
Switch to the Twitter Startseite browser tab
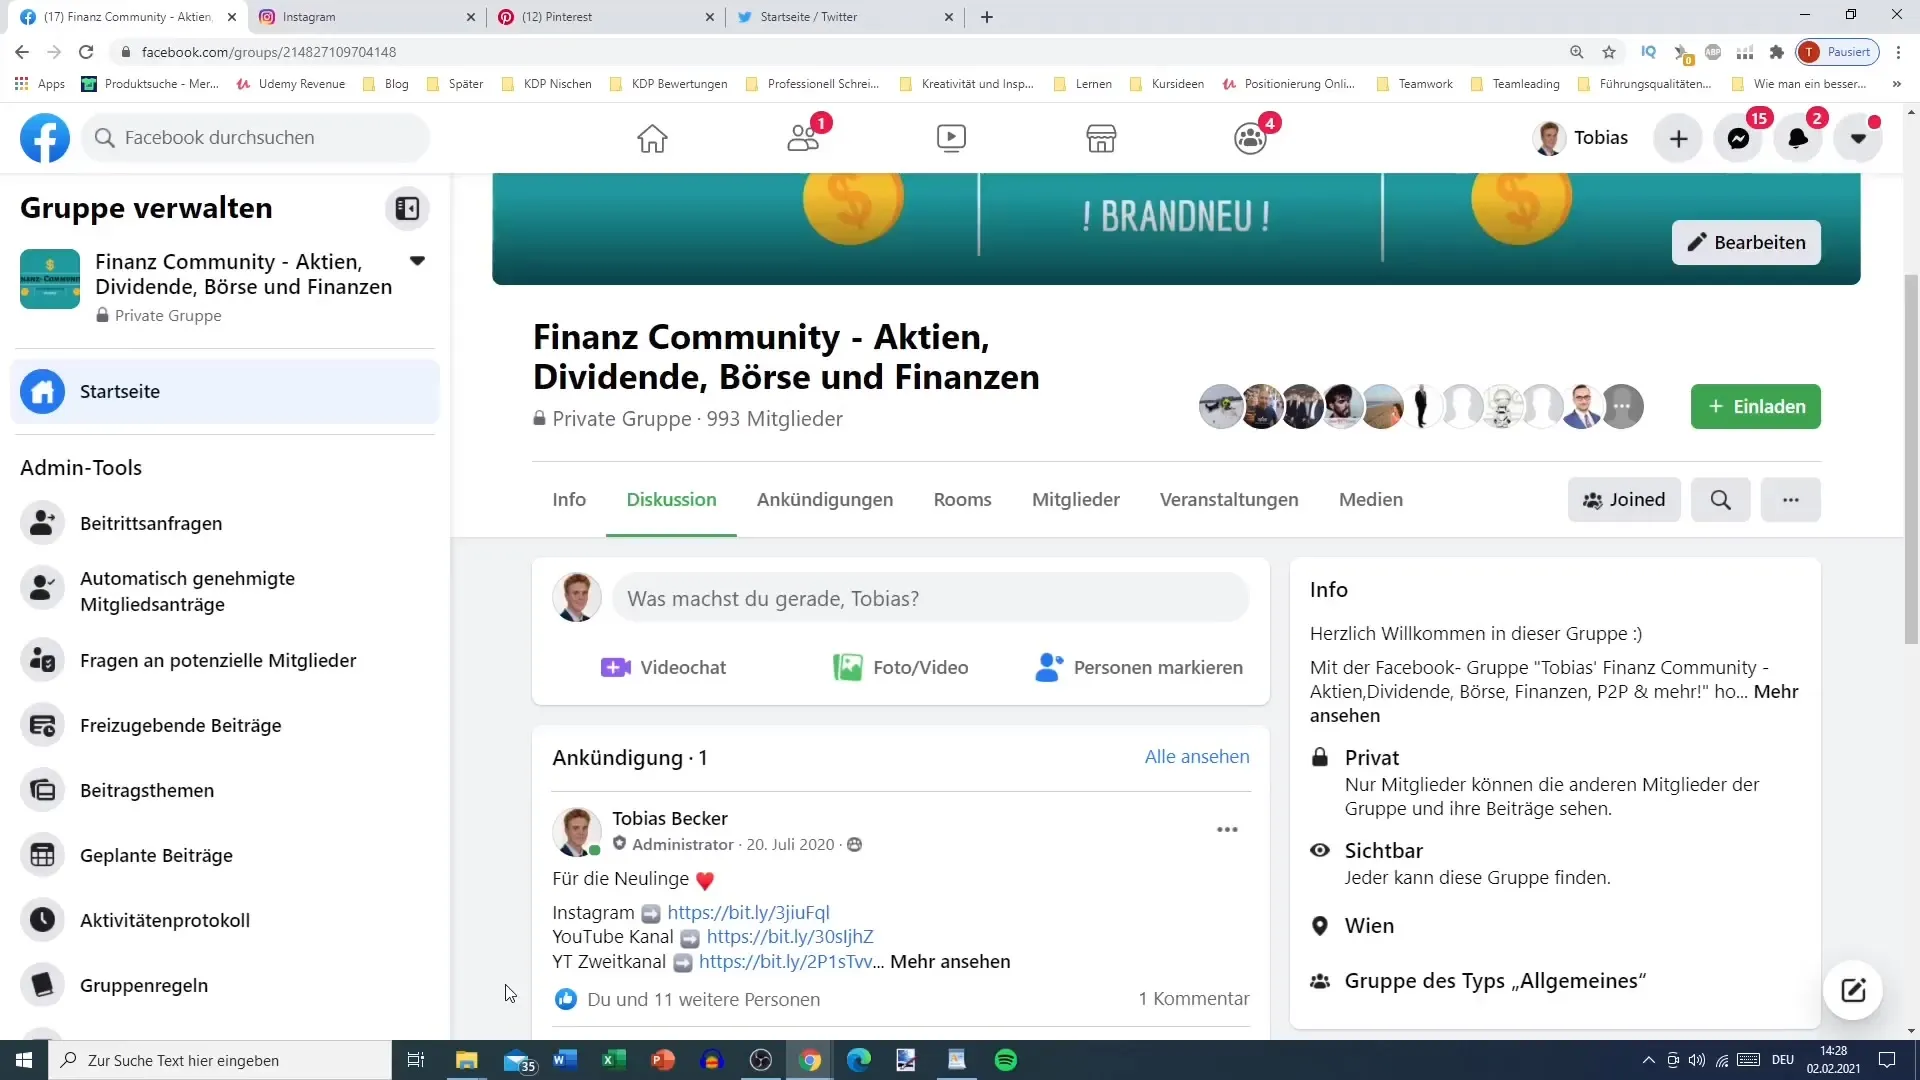point(845,17)
